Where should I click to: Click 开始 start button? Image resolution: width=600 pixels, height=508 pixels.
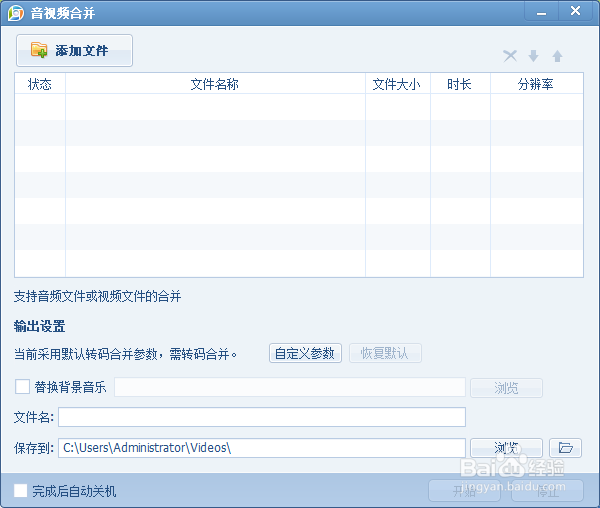click(x=464, y=491)
